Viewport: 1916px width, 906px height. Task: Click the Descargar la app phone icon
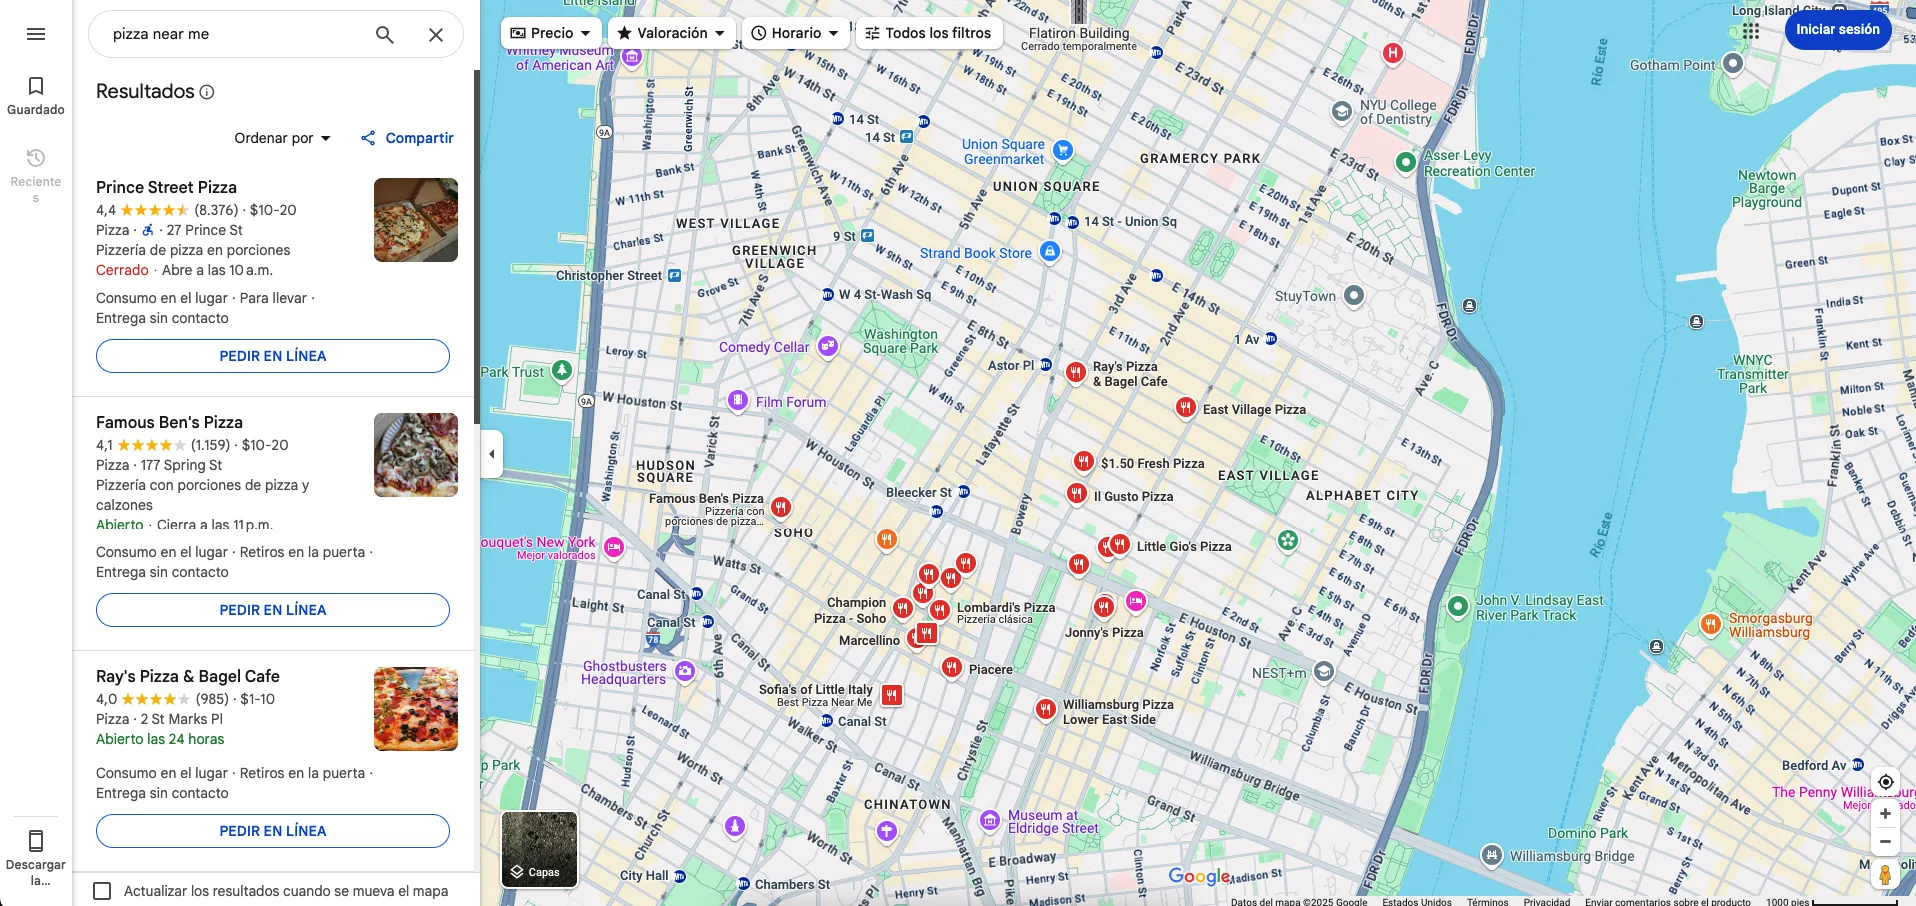[36, 841]
